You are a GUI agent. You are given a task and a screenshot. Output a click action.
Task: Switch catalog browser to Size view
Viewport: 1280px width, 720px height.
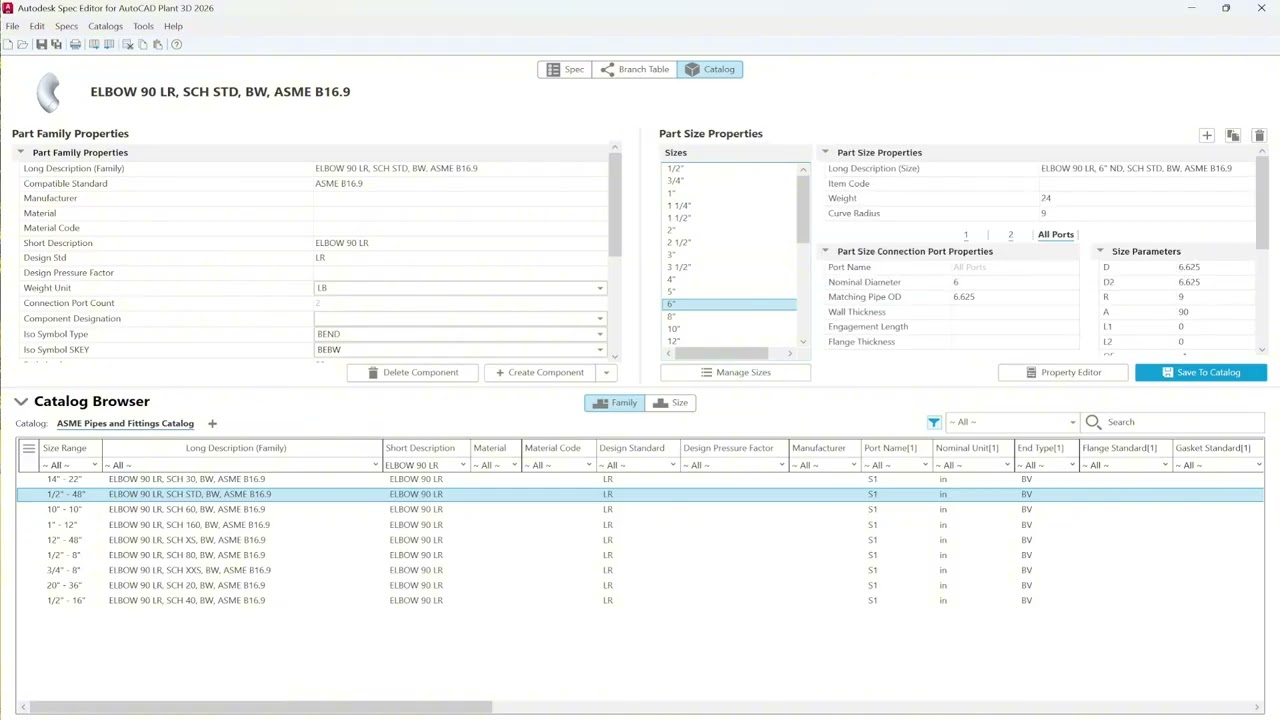pyautogui.click(x=670, y=402)
